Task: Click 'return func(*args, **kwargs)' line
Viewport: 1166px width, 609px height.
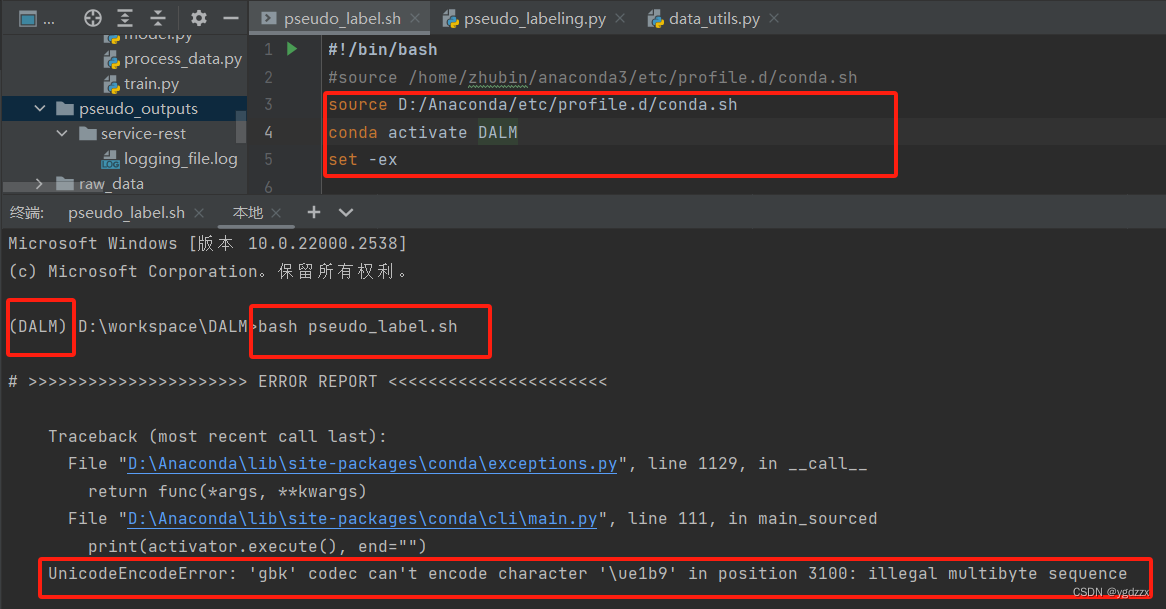Action: (x=228, y=492)
